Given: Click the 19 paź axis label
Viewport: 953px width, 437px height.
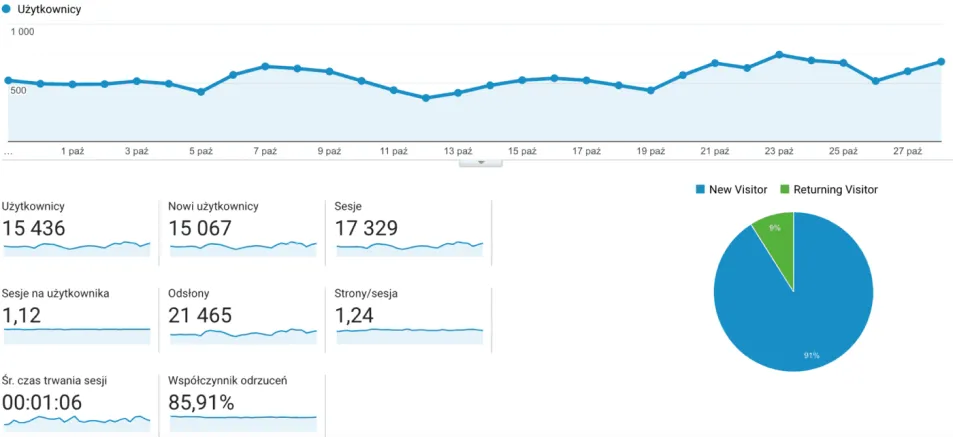Looking at the screenshot, I should point(650,152).
